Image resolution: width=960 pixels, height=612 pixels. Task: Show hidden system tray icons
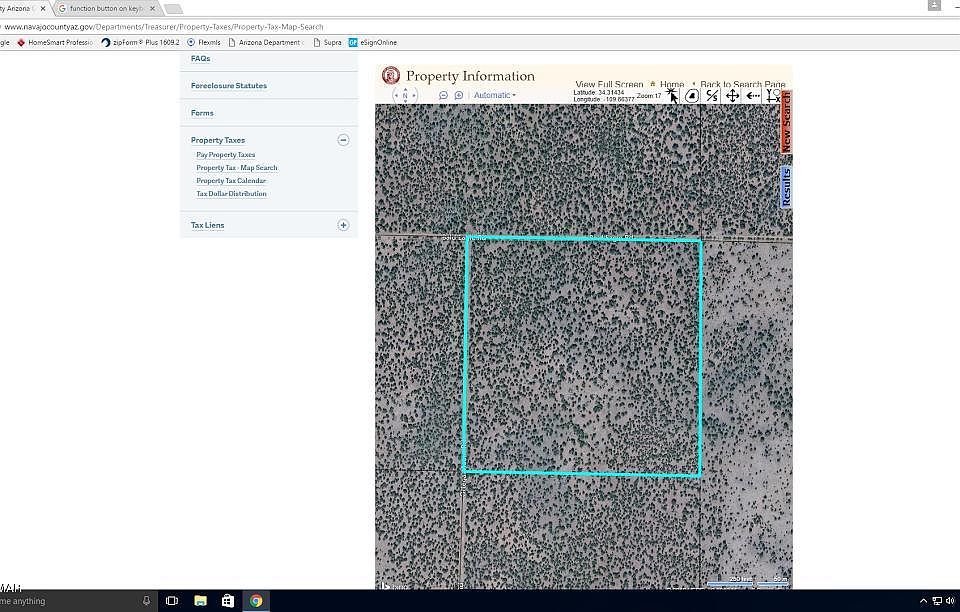pos(923,601)
